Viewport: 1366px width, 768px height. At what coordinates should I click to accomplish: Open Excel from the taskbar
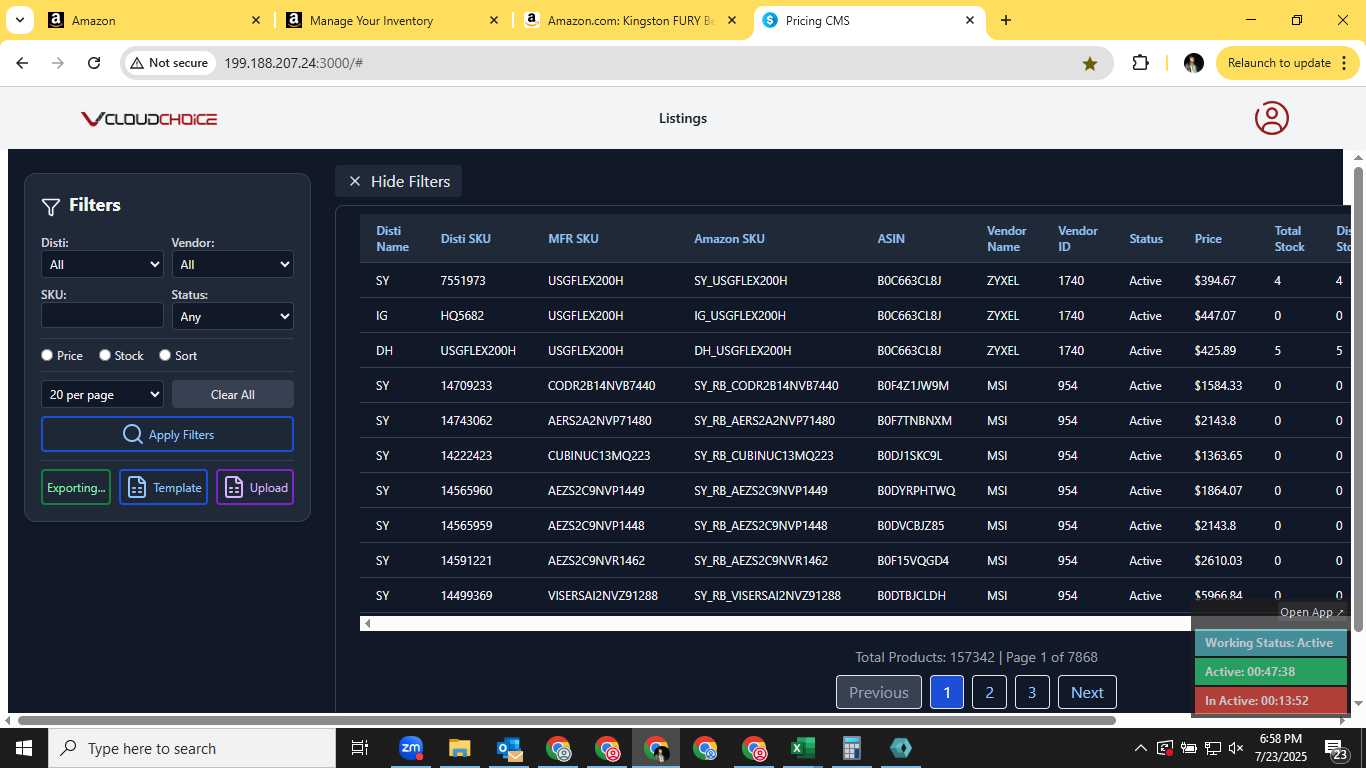[x=803, y=748]
